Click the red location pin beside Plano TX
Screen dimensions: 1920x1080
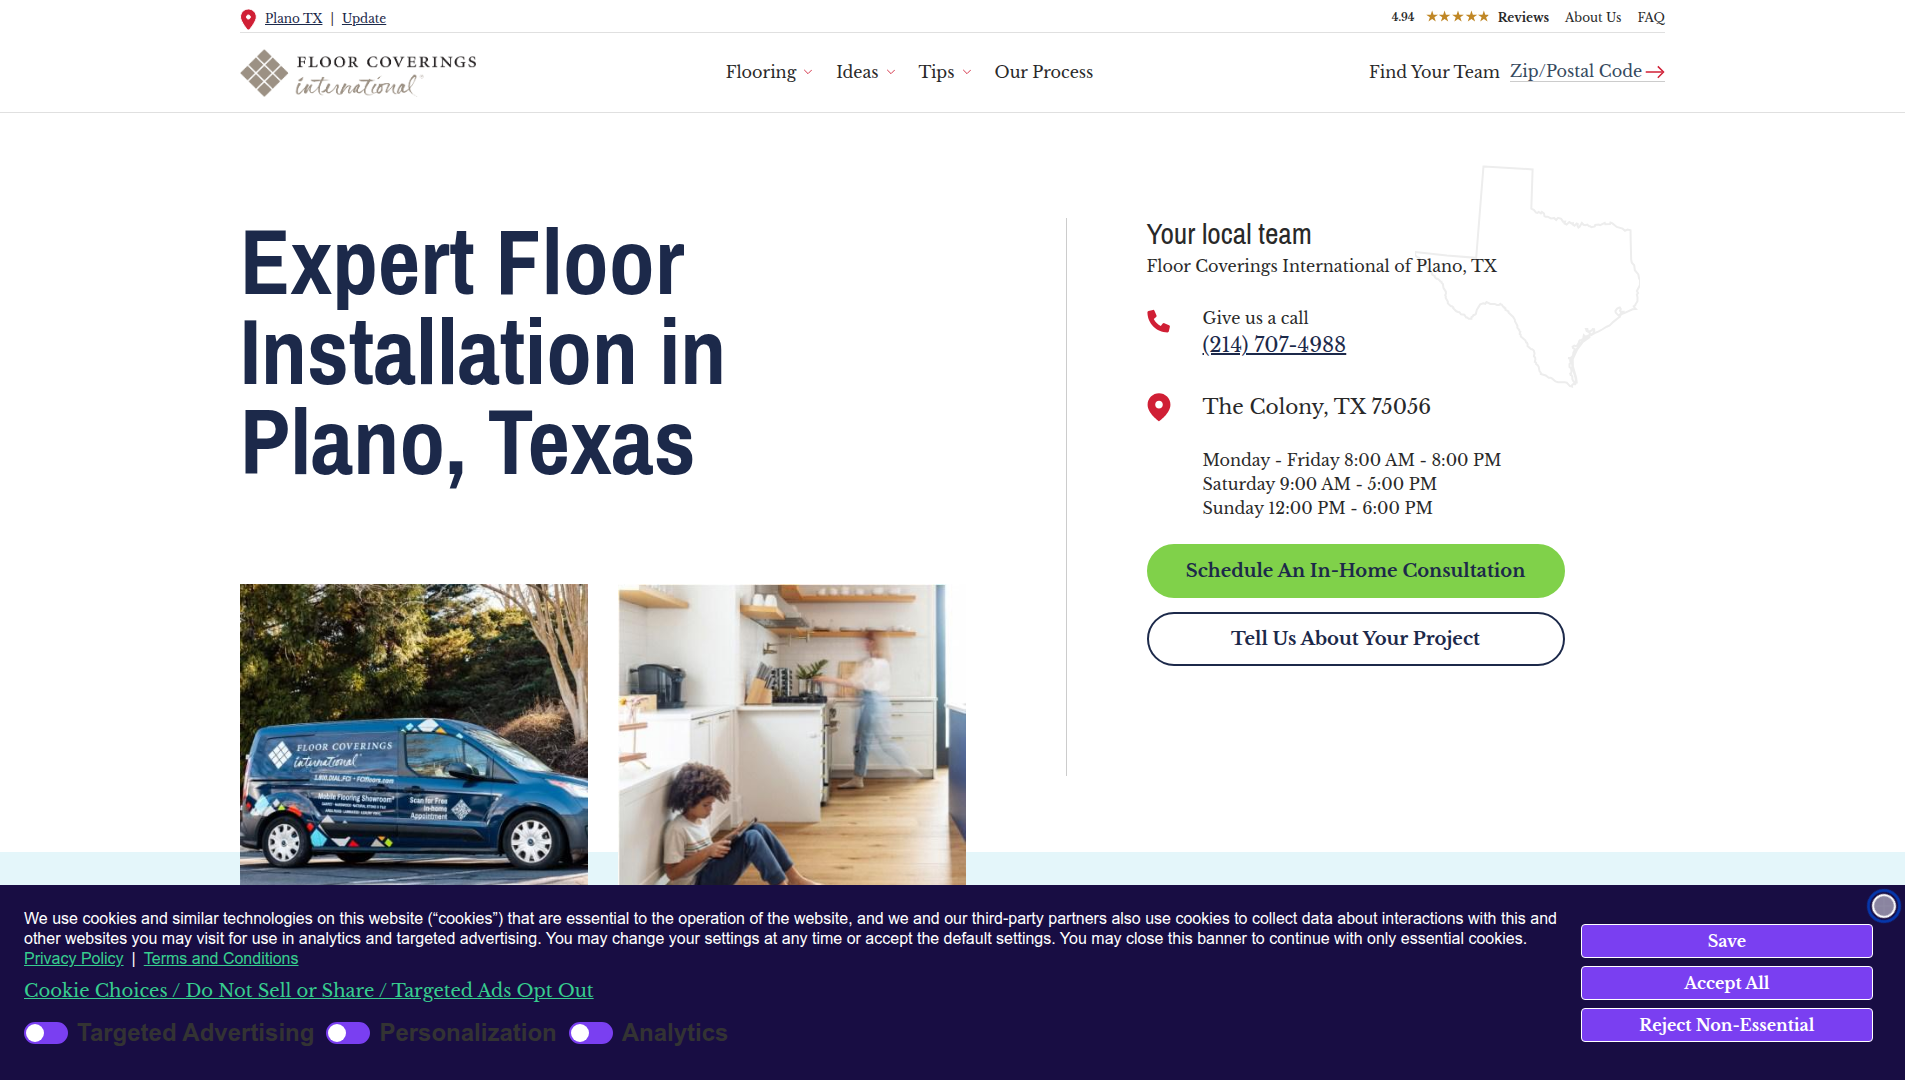[x=248, y=19]
